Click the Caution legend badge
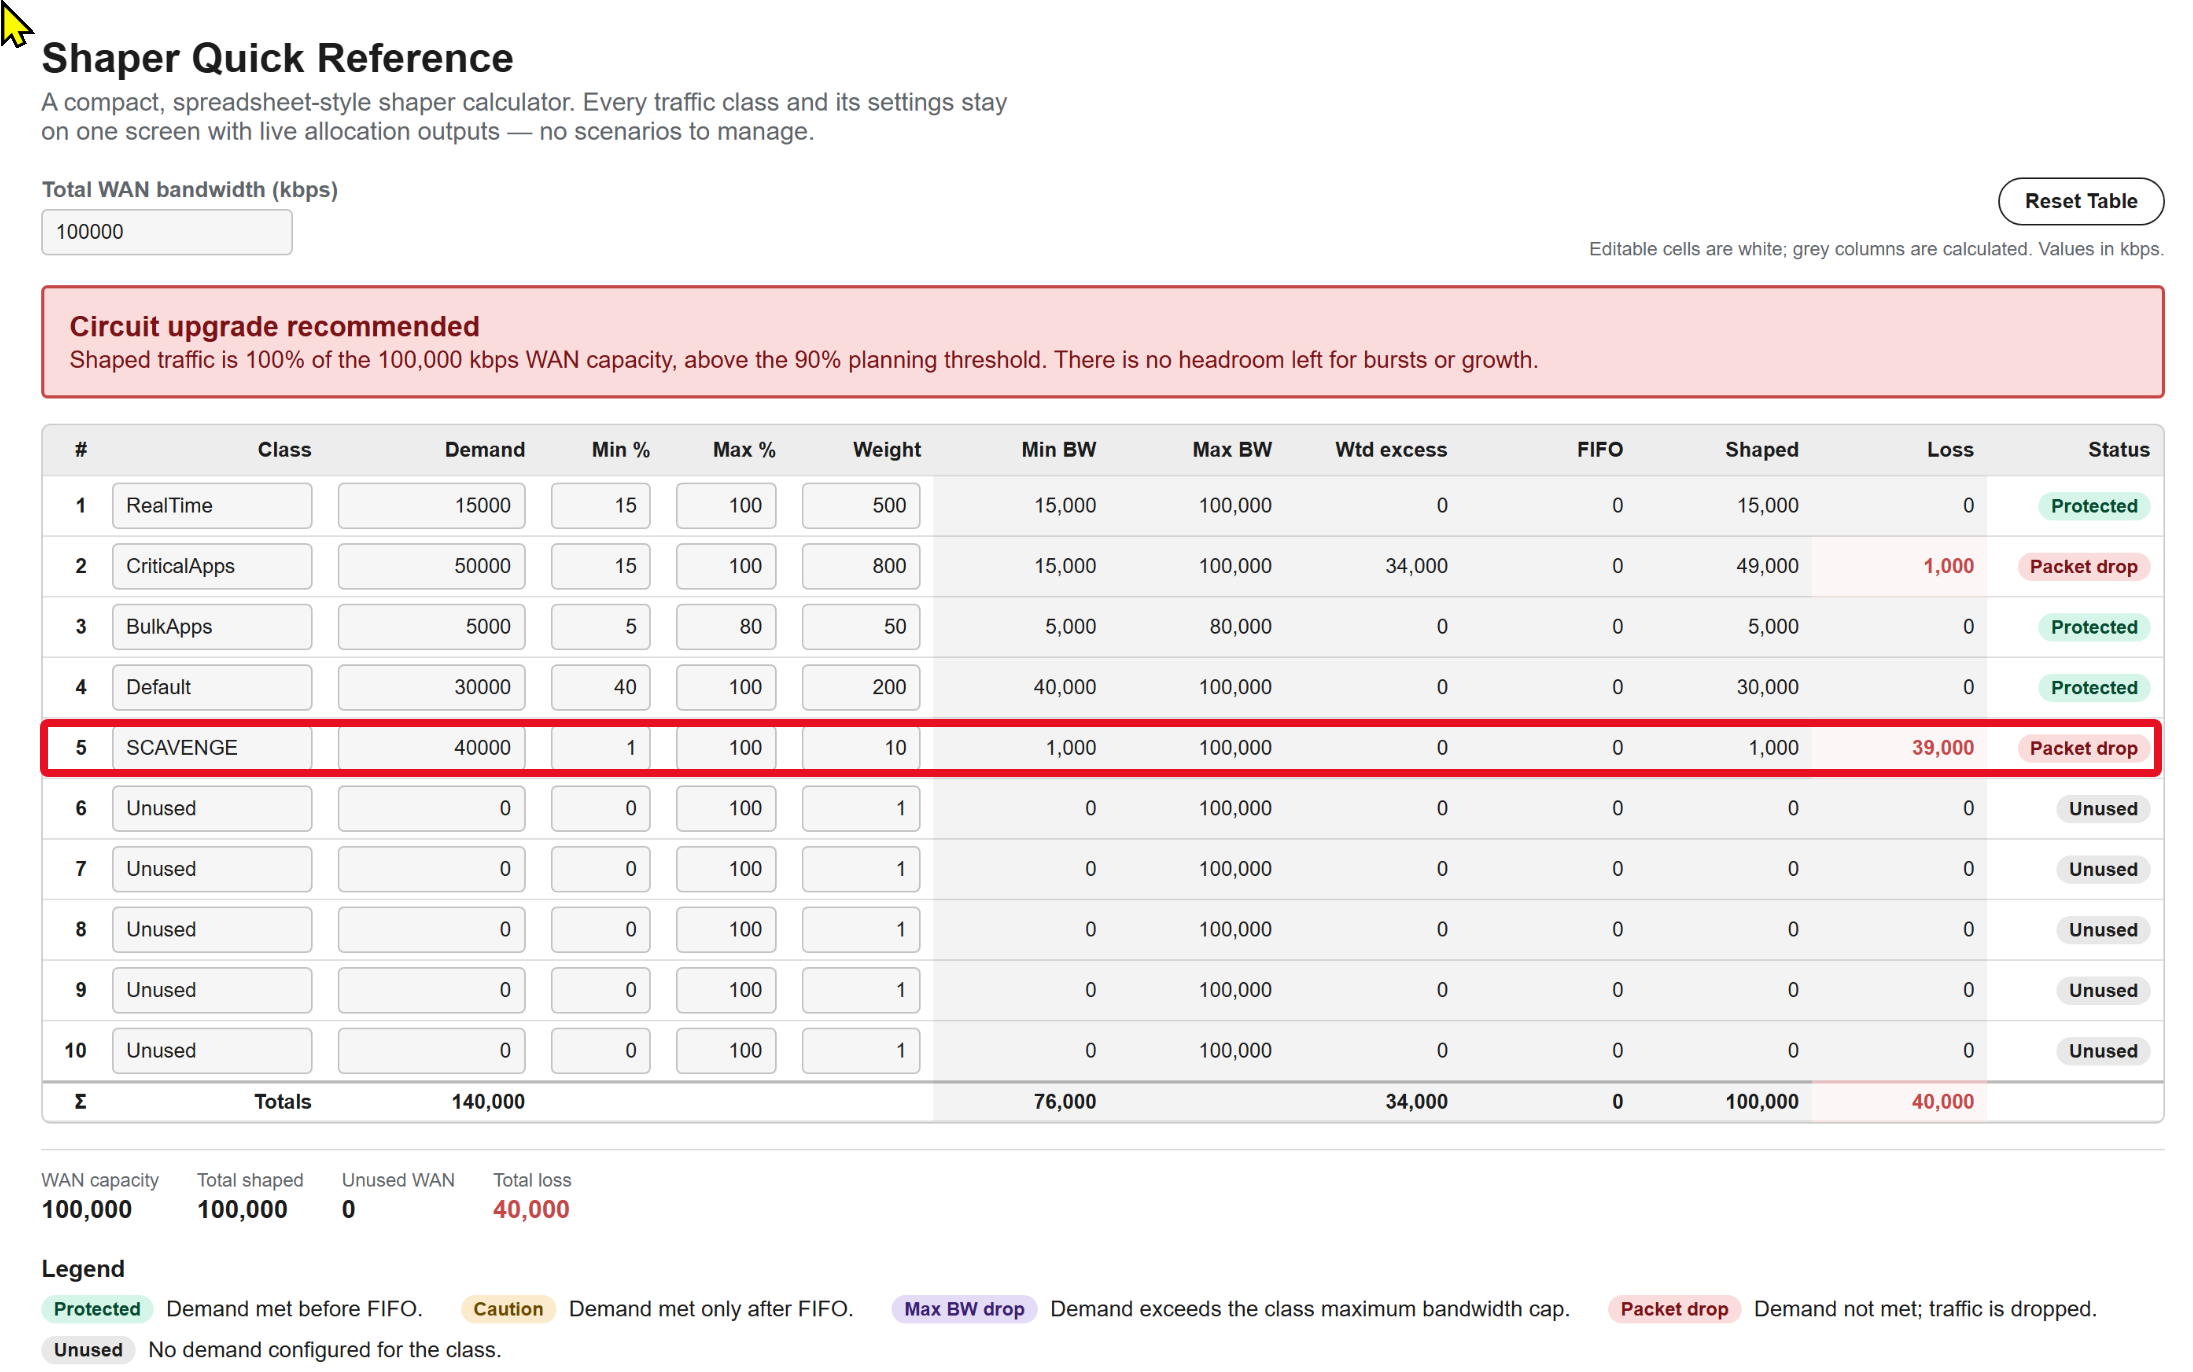The width and height of the screenshot is (2193, 1372). click(508, 1309)
